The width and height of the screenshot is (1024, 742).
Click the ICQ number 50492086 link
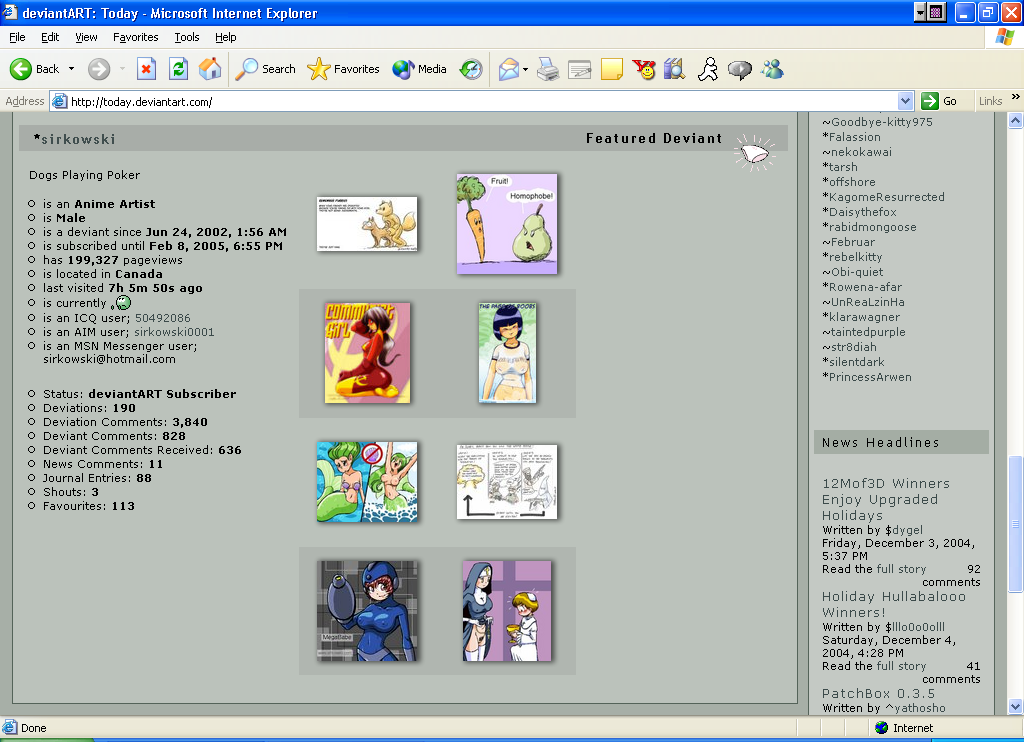coord(163,318)
